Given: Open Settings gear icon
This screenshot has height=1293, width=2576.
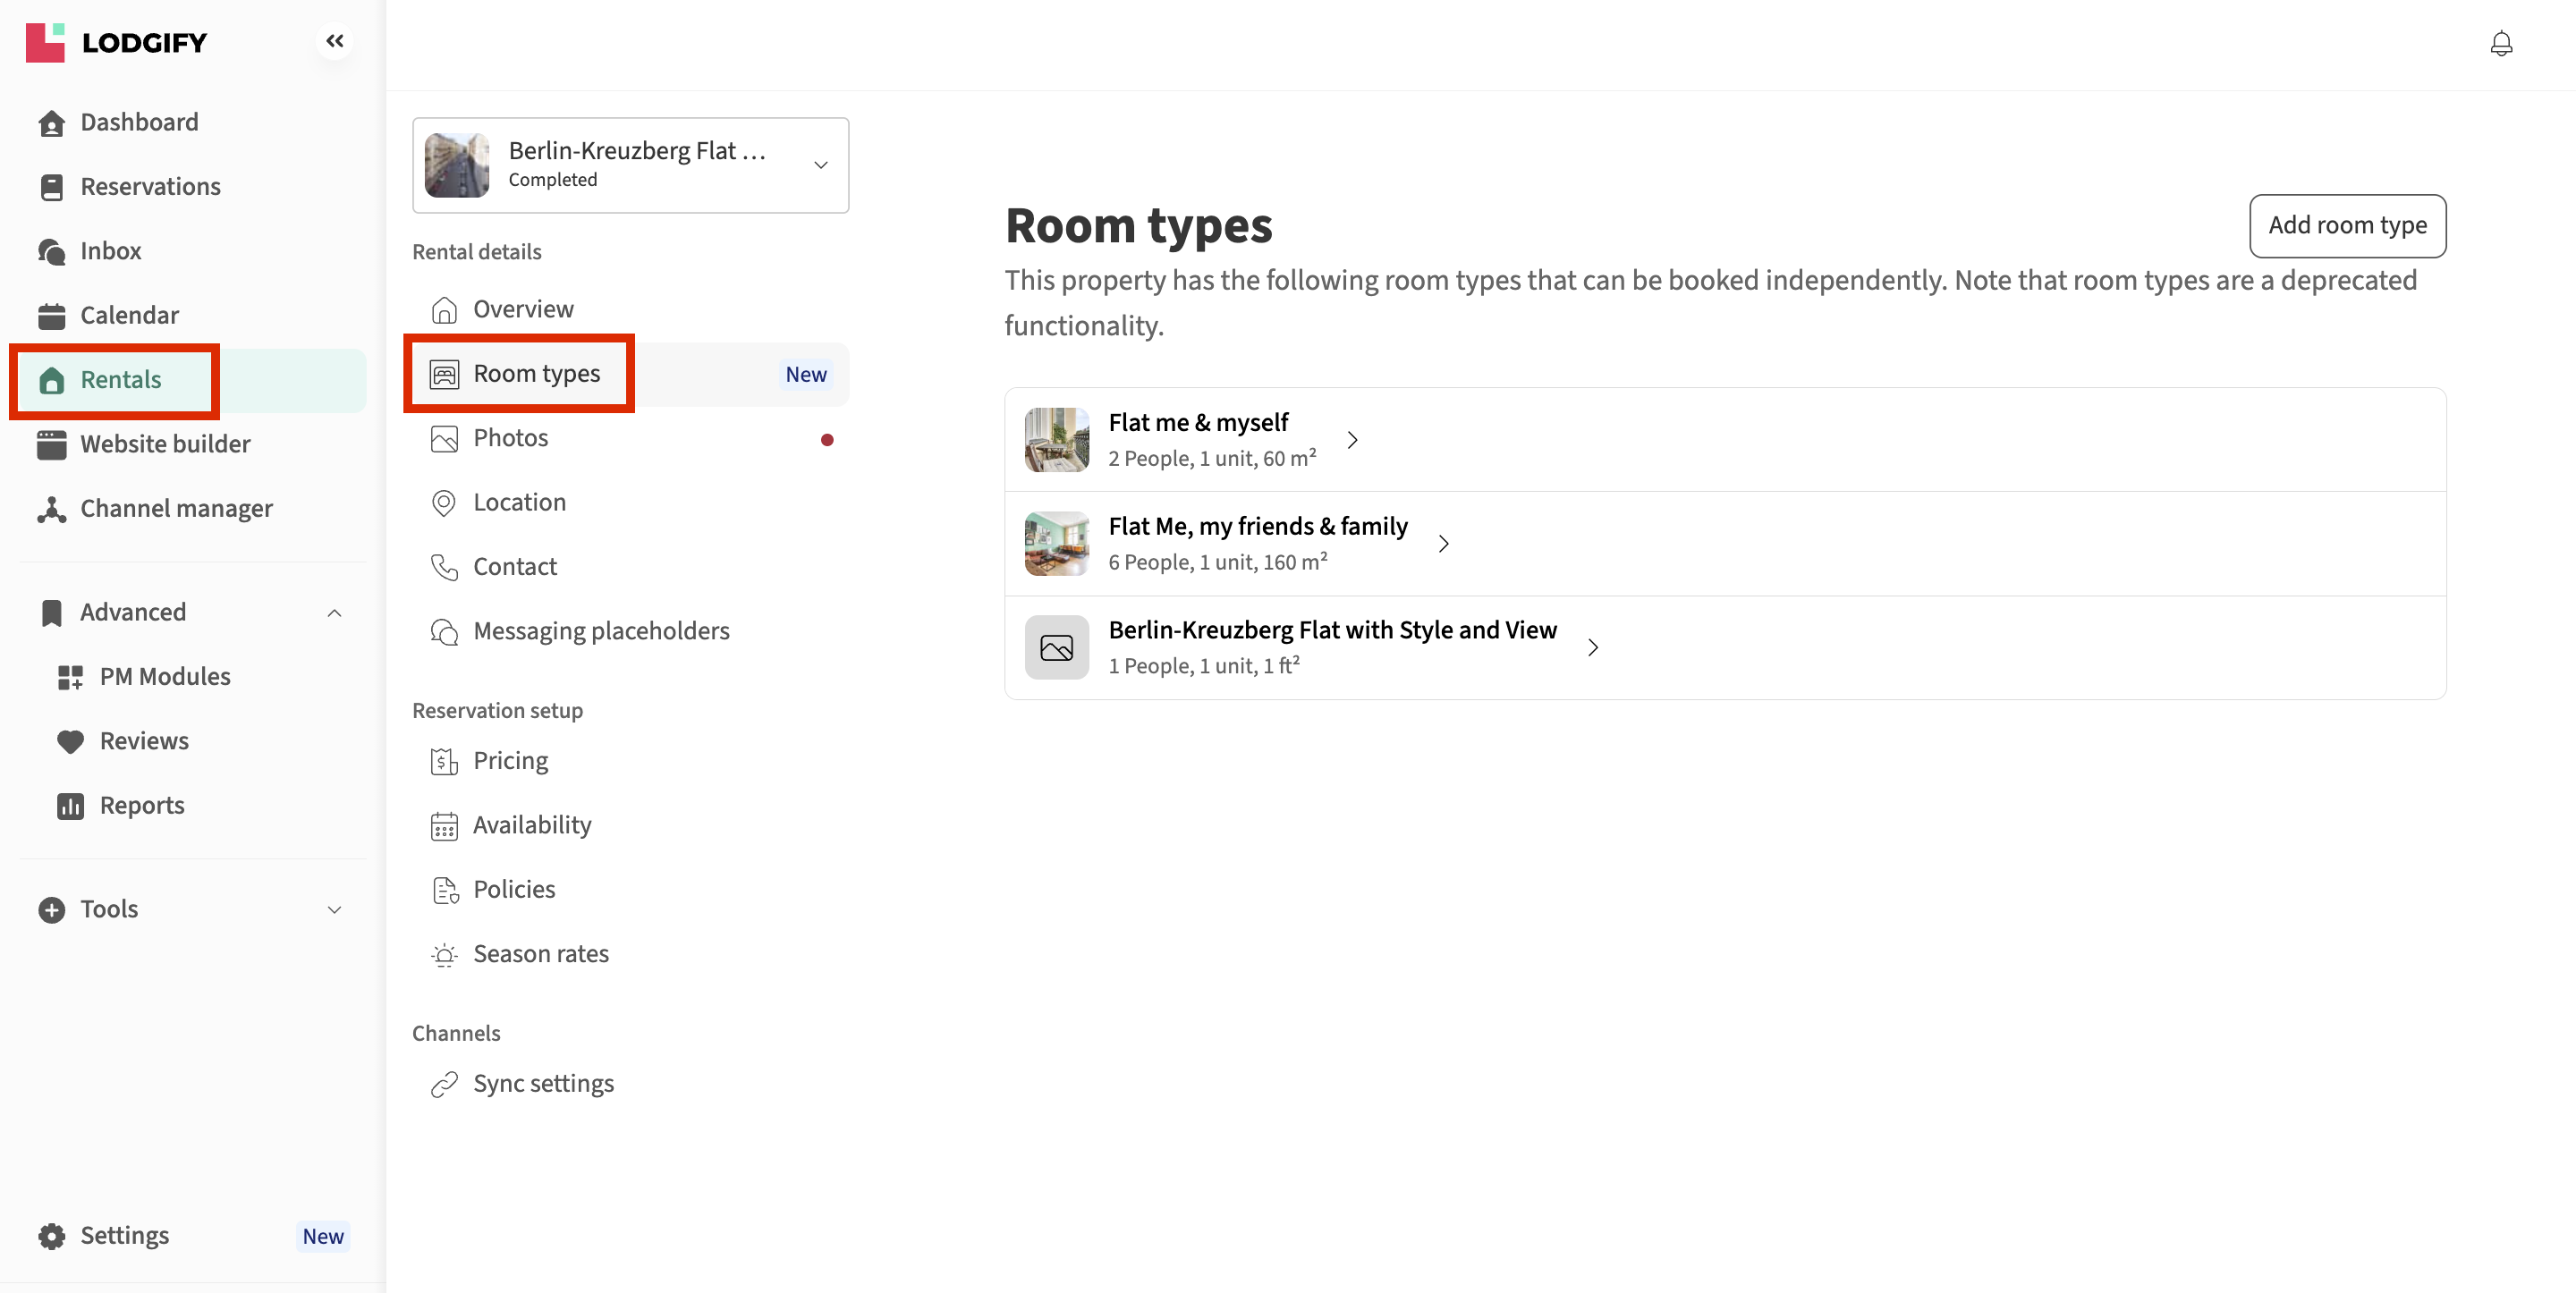Looking at the screenshot, I should tap(51, 1236).
